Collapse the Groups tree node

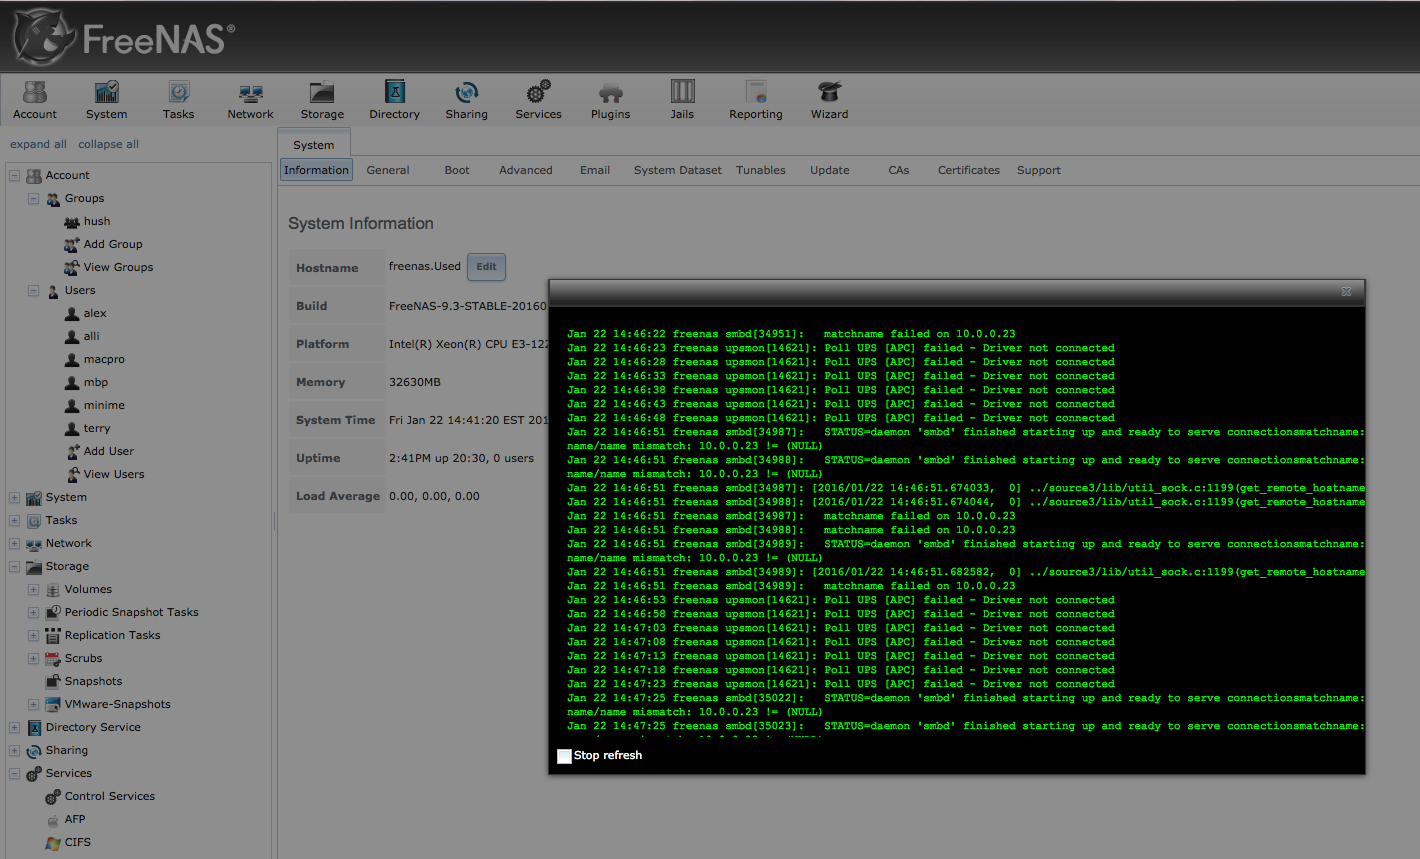click(x=33, y=198)
